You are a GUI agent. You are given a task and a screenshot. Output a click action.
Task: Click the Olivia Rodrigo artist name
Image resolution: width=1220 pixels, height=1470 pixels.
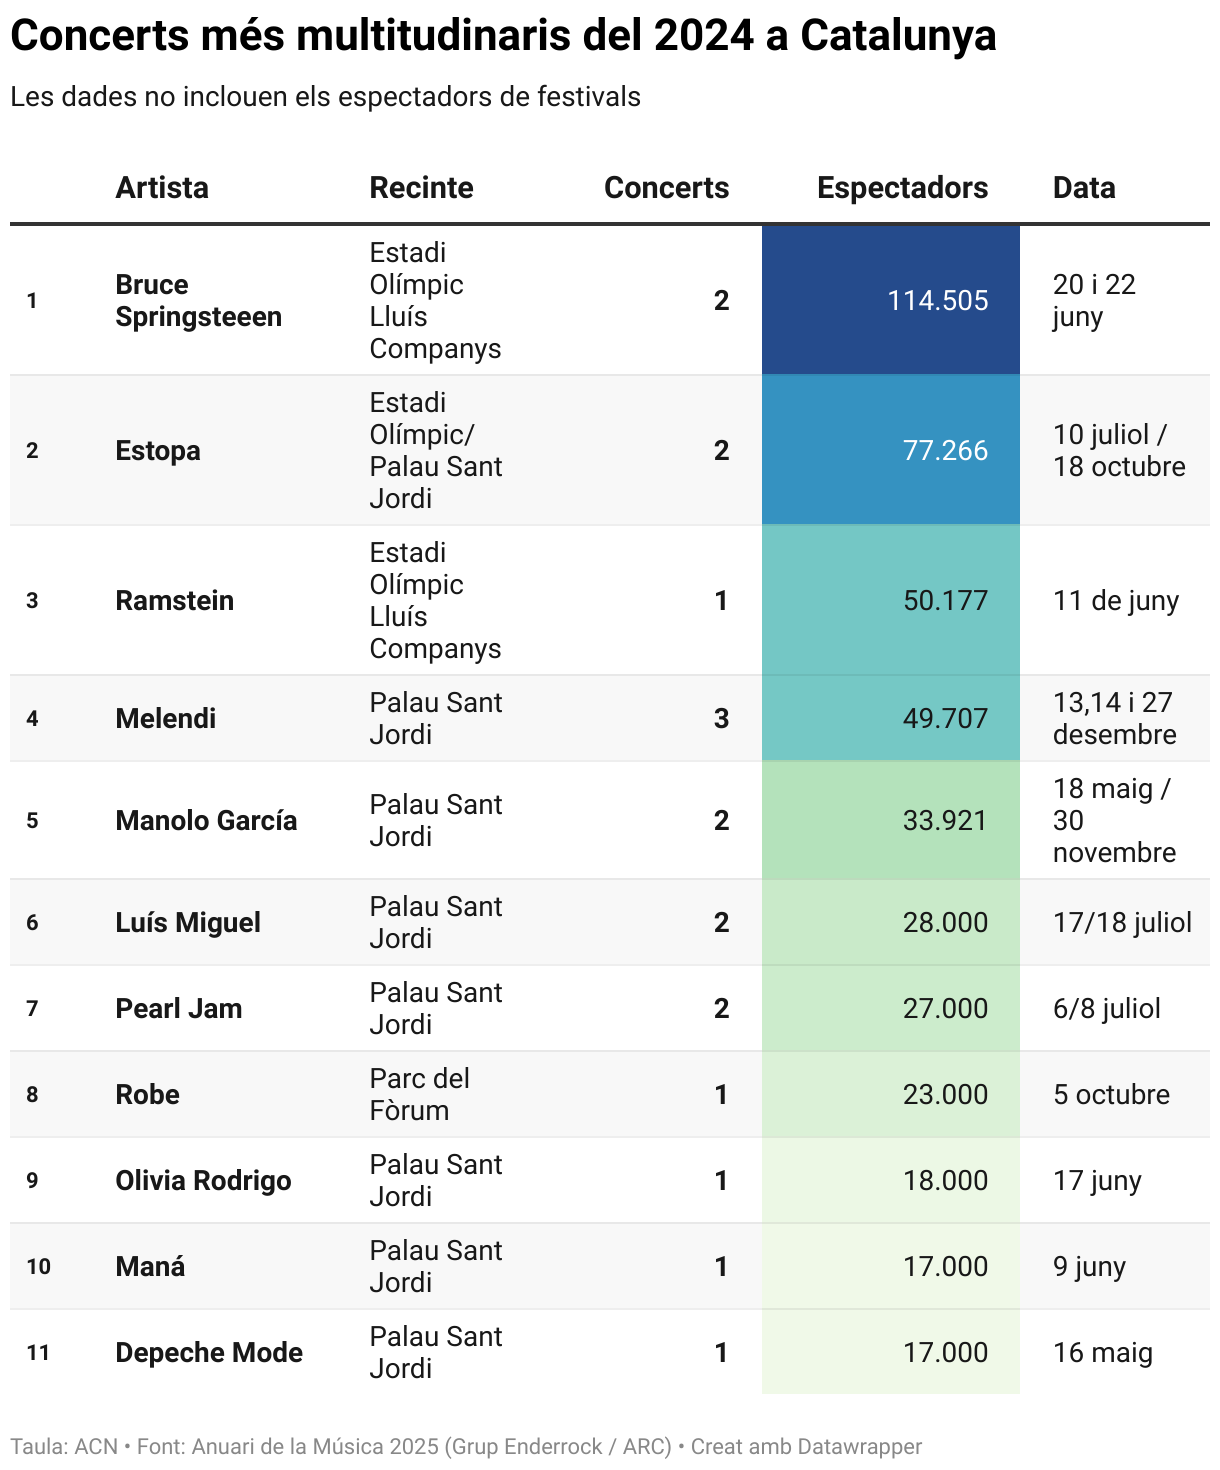pos(203,1180)
